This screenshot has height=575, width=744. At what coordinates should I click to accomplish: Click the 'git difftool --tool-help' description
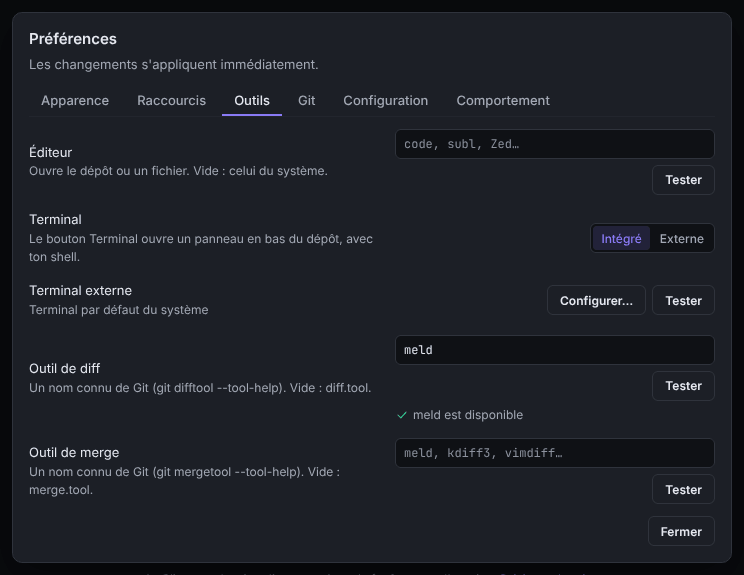[x=200, y=388]
